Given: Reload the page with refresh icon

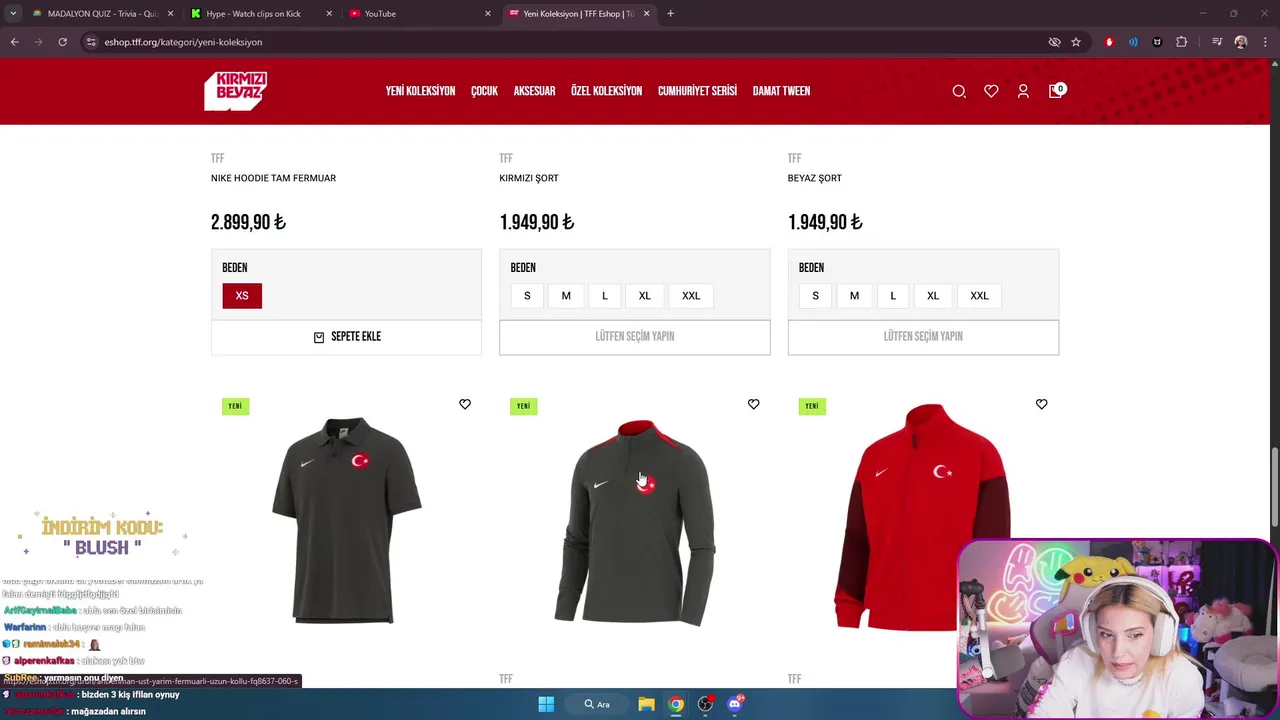Looking at the screenshot, I should [x=62, y=42].
